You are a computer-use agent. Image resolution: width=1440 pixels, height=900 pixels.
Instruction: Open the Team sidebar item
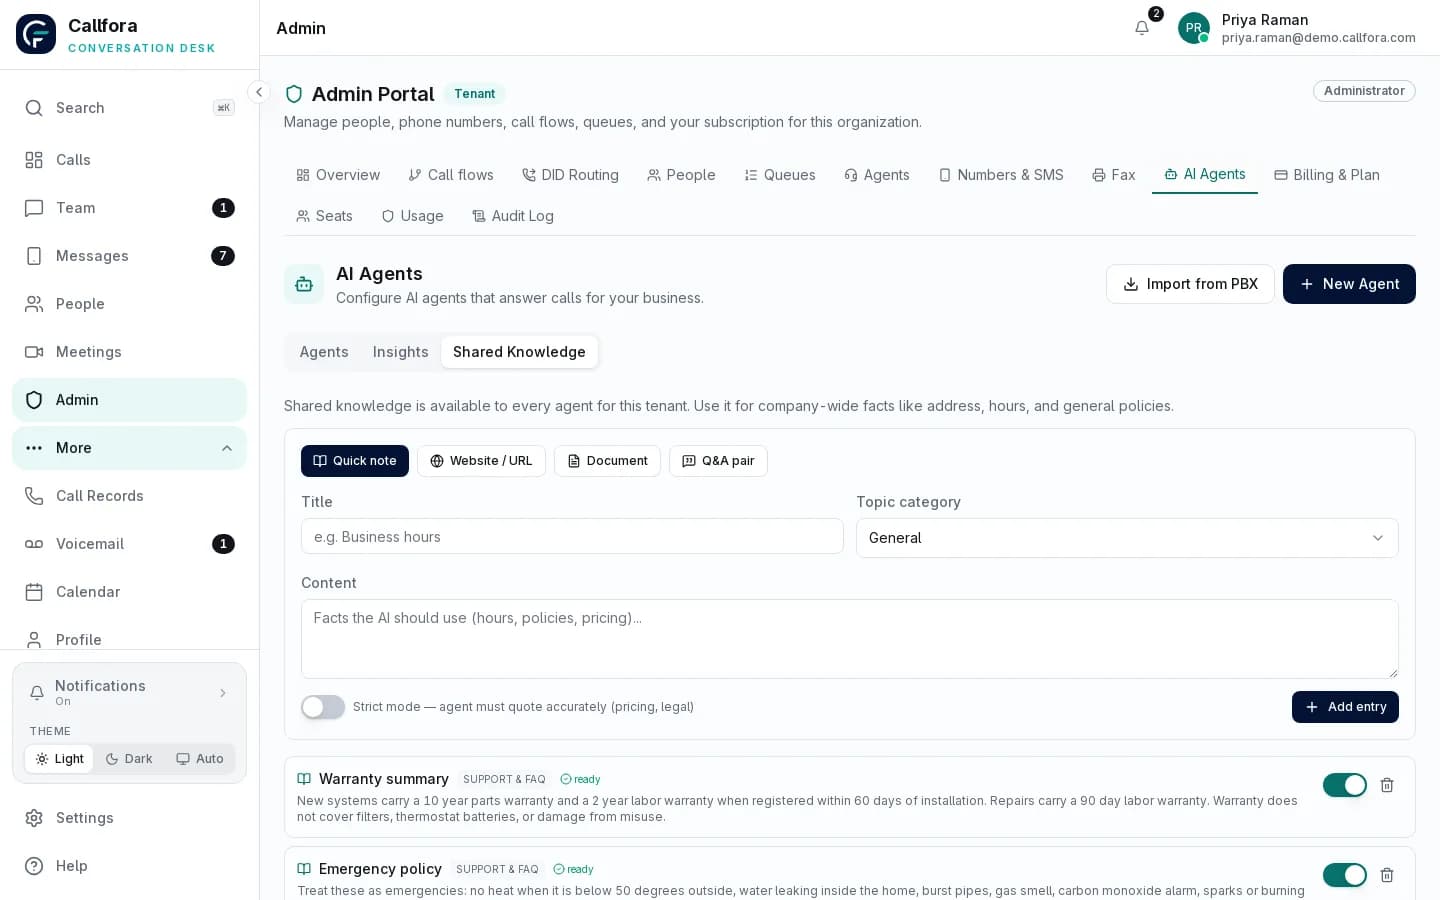[x=129, y=208]
